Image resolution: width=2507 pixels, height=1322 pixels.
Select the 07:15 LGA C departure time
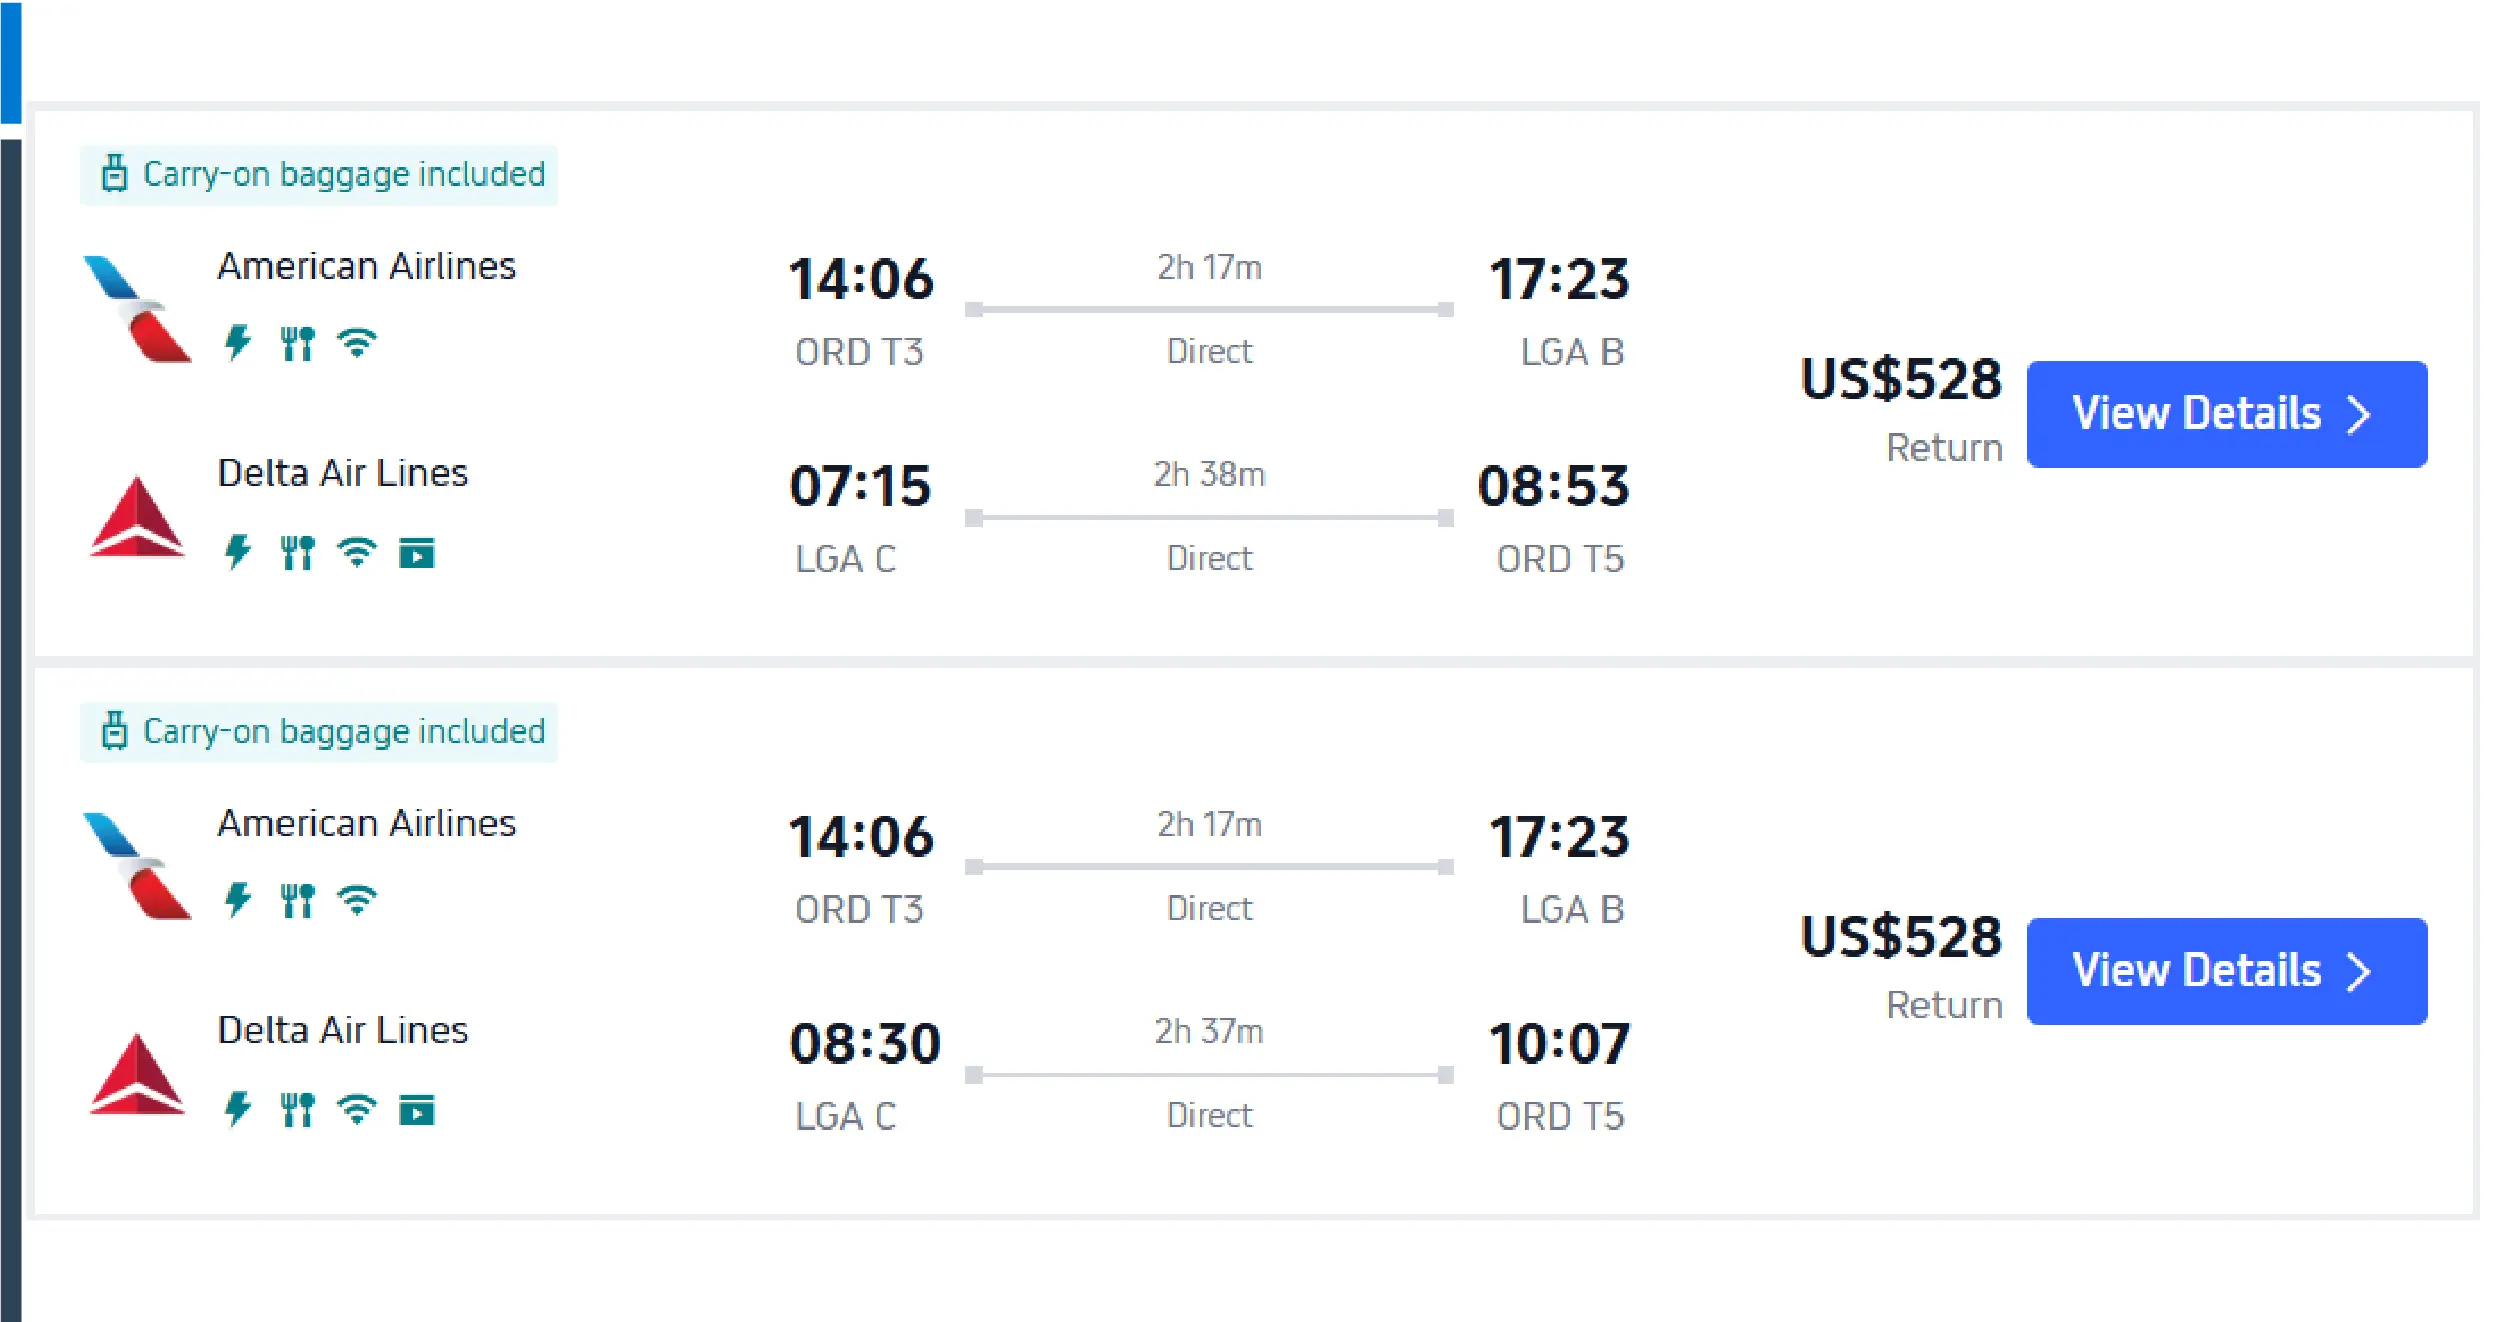point(860,486)
